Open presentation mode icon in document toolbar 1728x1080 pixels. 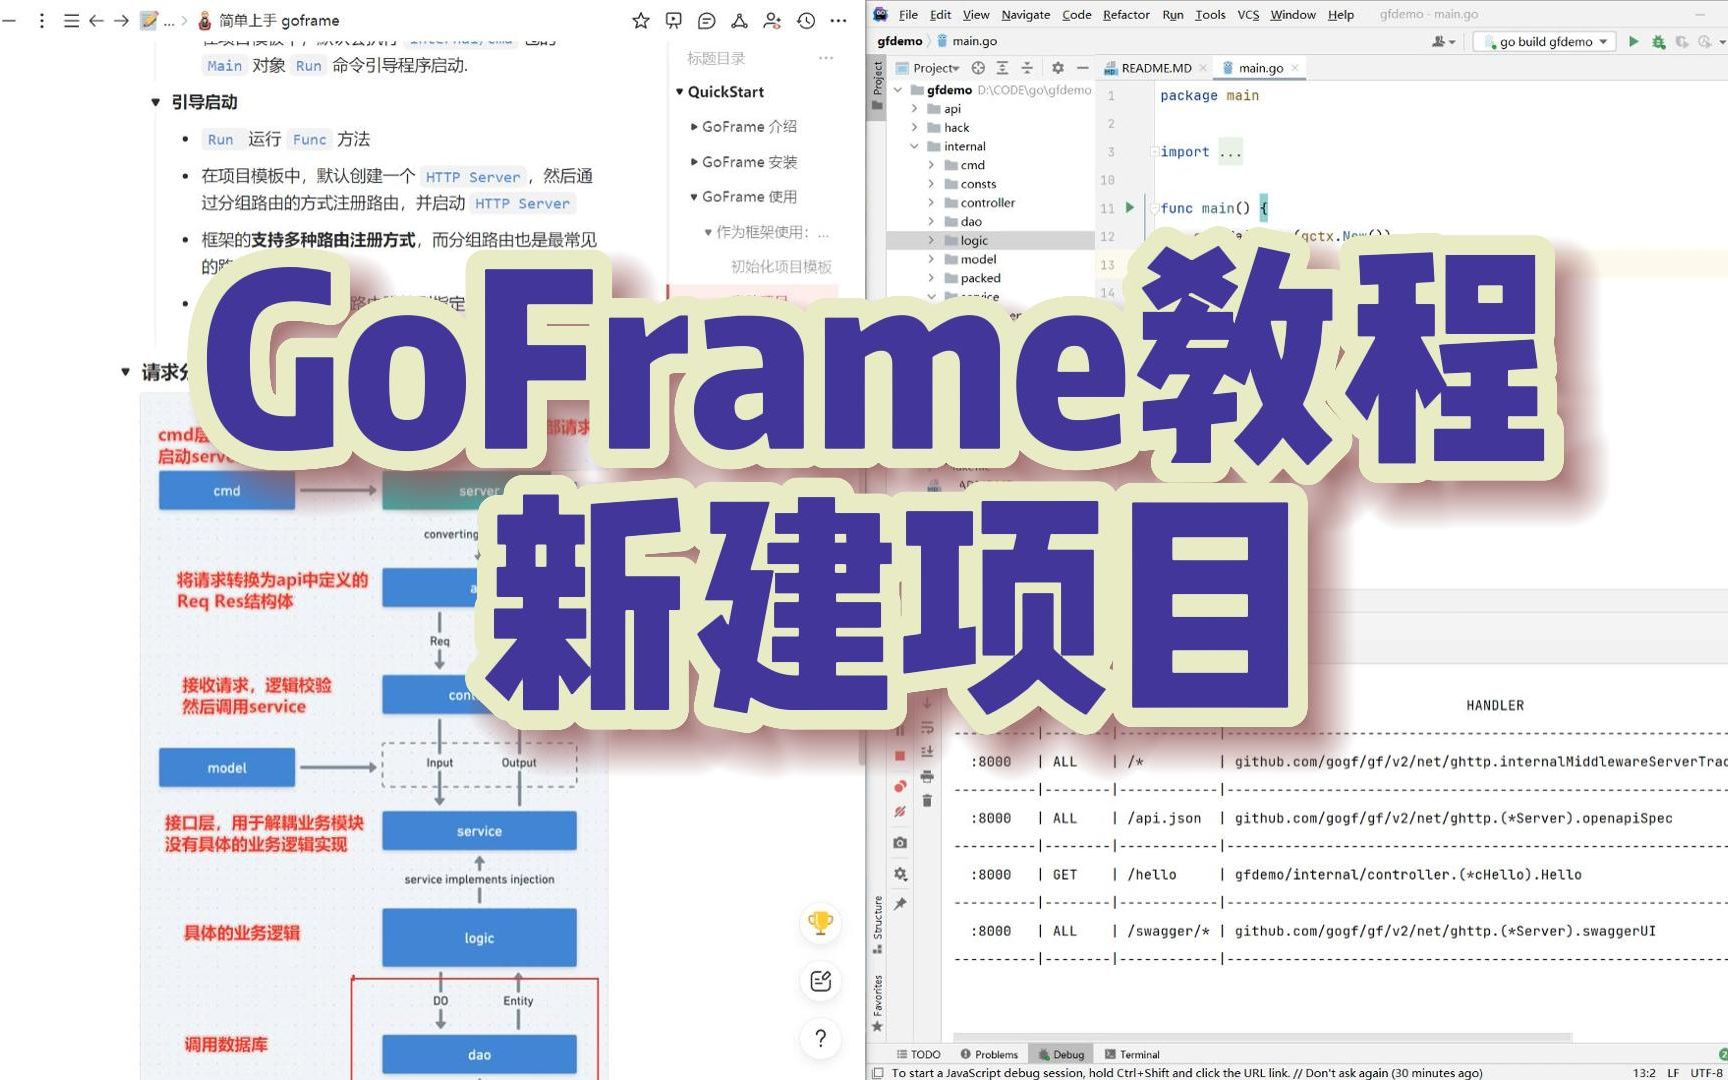(674, 20)
